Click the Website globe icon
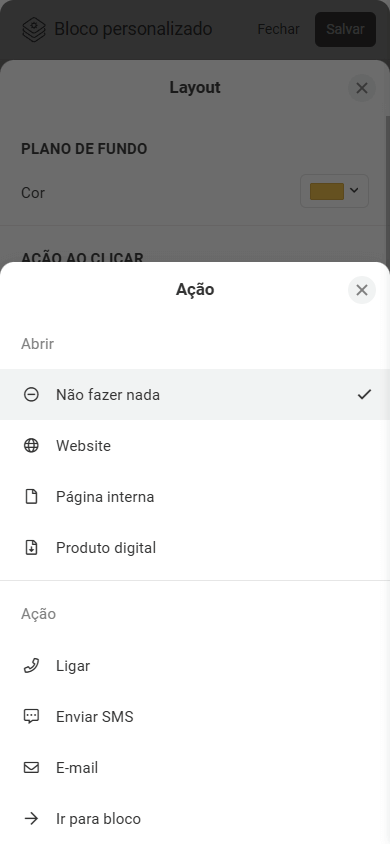 [31, 446]
